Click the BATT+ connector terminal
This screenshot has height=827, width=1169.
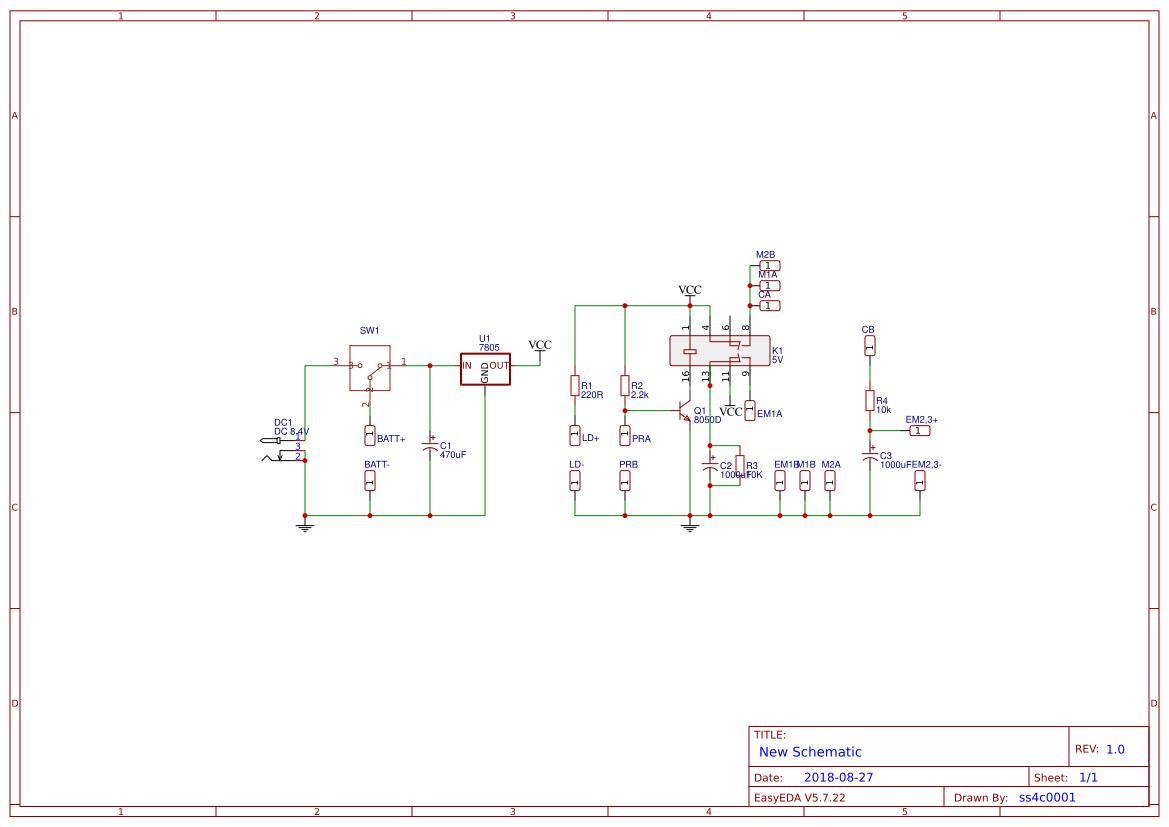371,436
